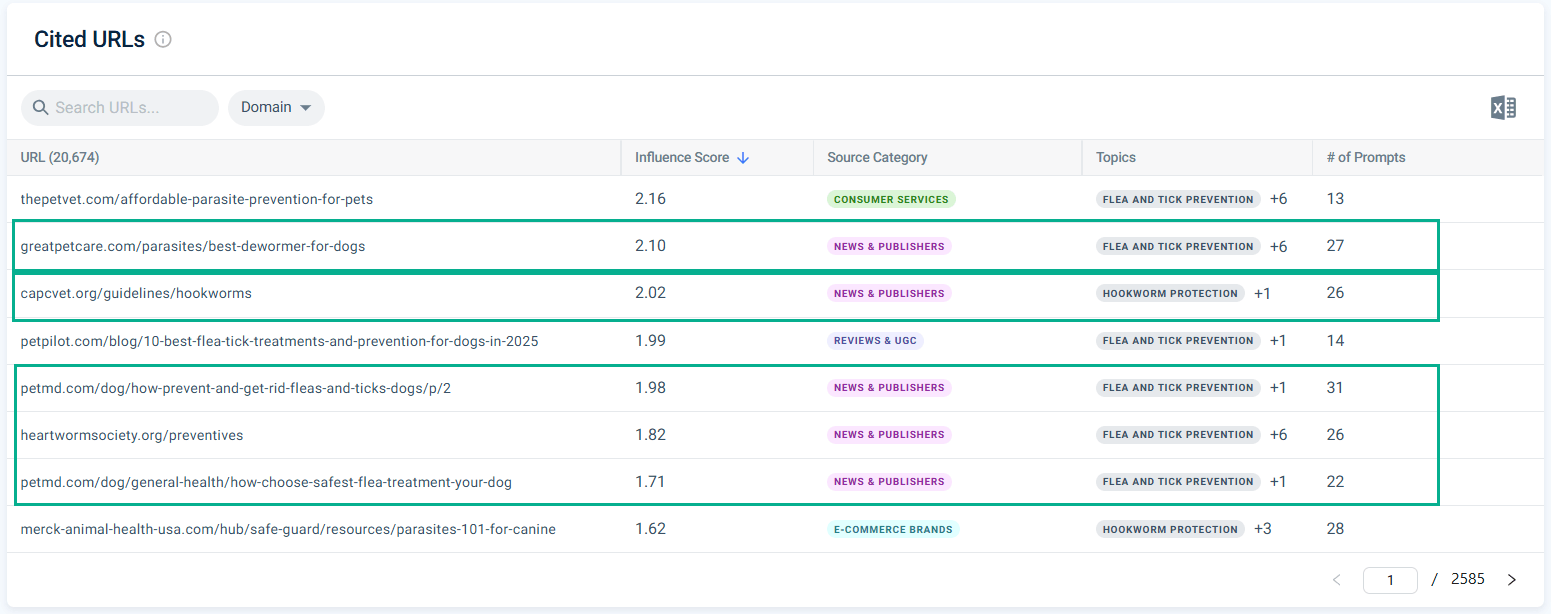Click prompts count 13
This screenshot has height=614, width=1551.
(x=1335, y=199)
